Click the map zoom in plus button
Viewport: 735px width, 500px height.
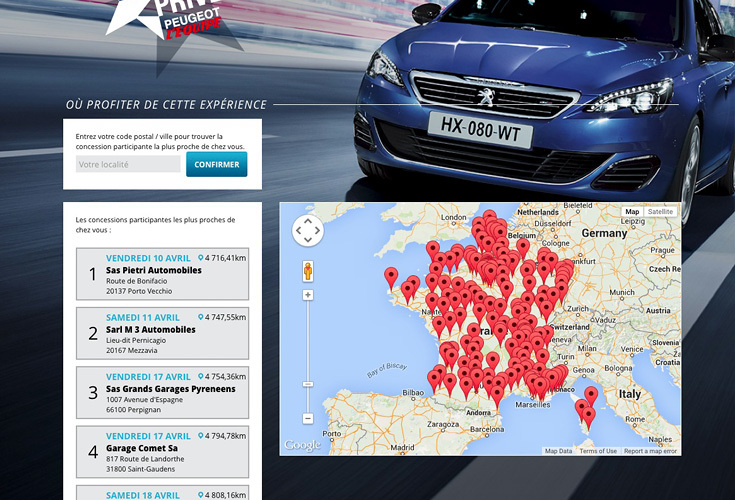[x=308, y=295]
